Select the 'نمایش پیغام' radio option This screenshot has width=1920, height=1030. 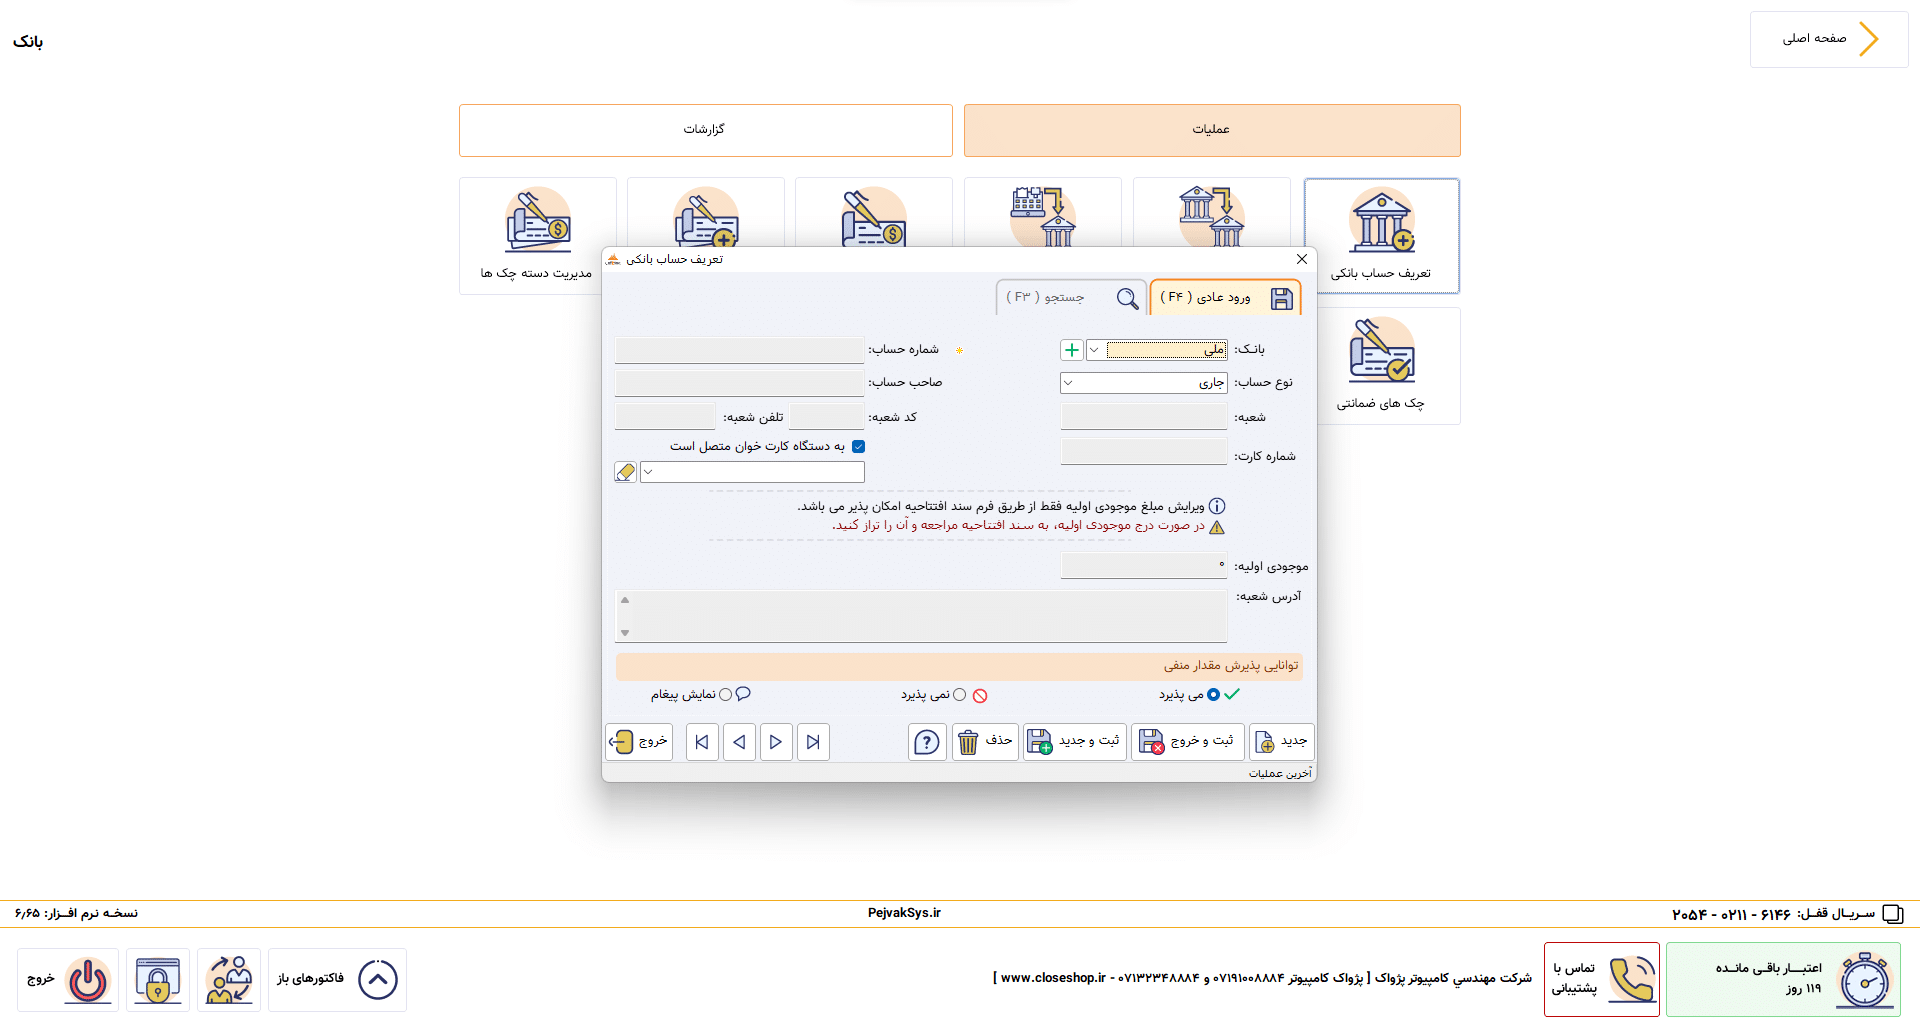726,695
